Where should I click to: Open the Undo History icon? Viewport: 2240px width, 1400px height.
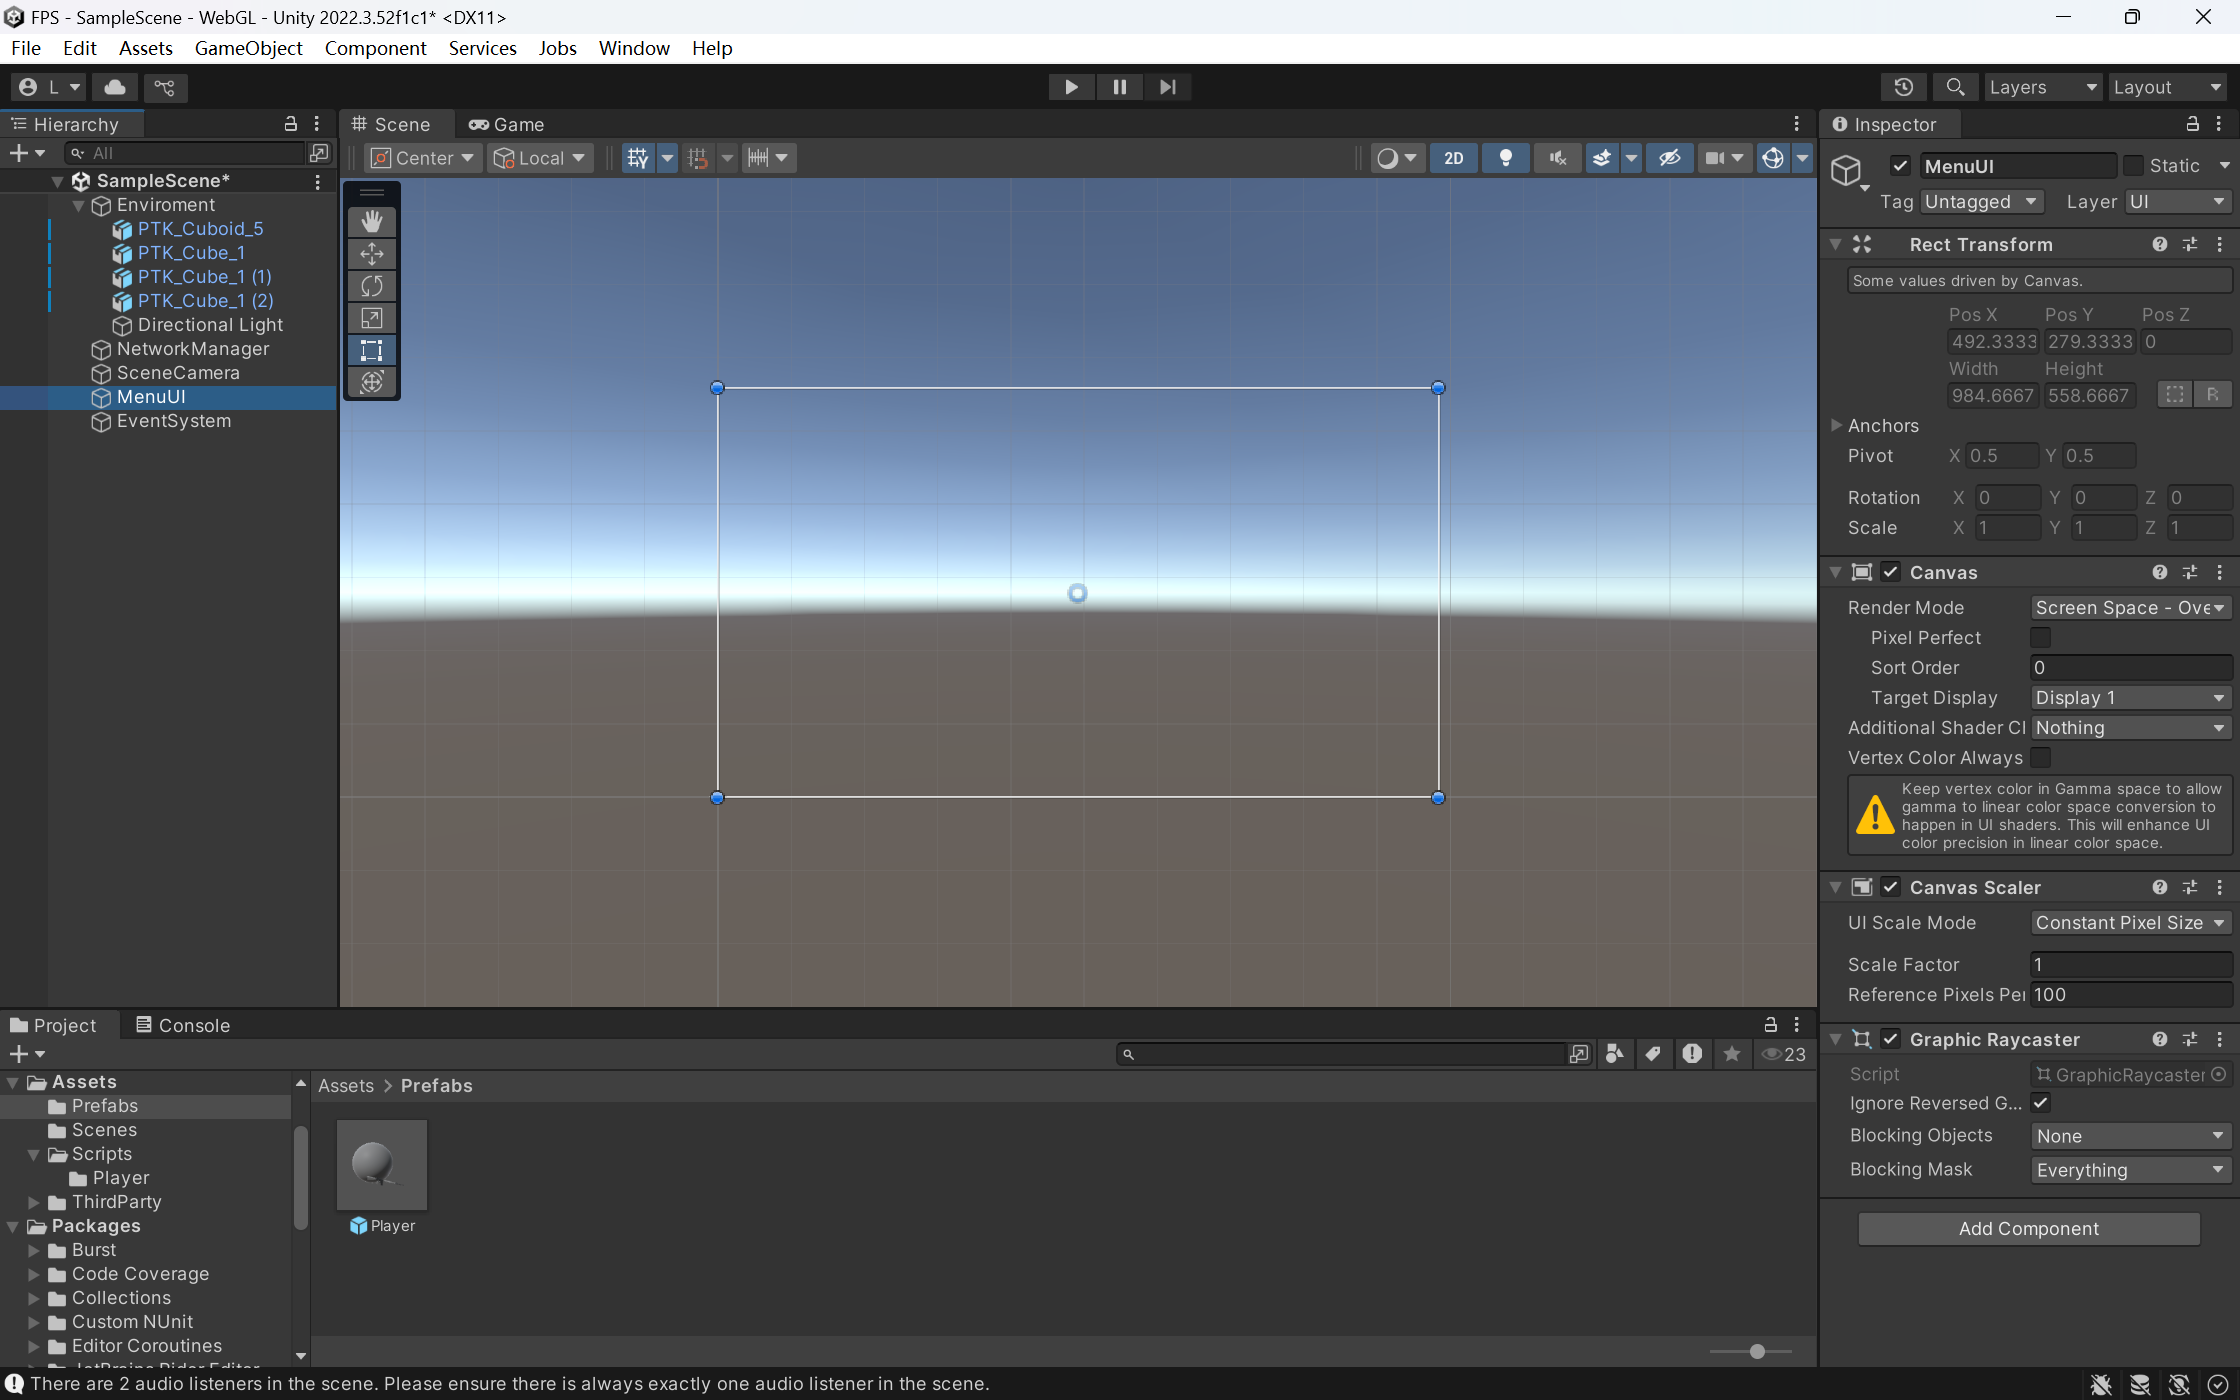(1903, 87)
